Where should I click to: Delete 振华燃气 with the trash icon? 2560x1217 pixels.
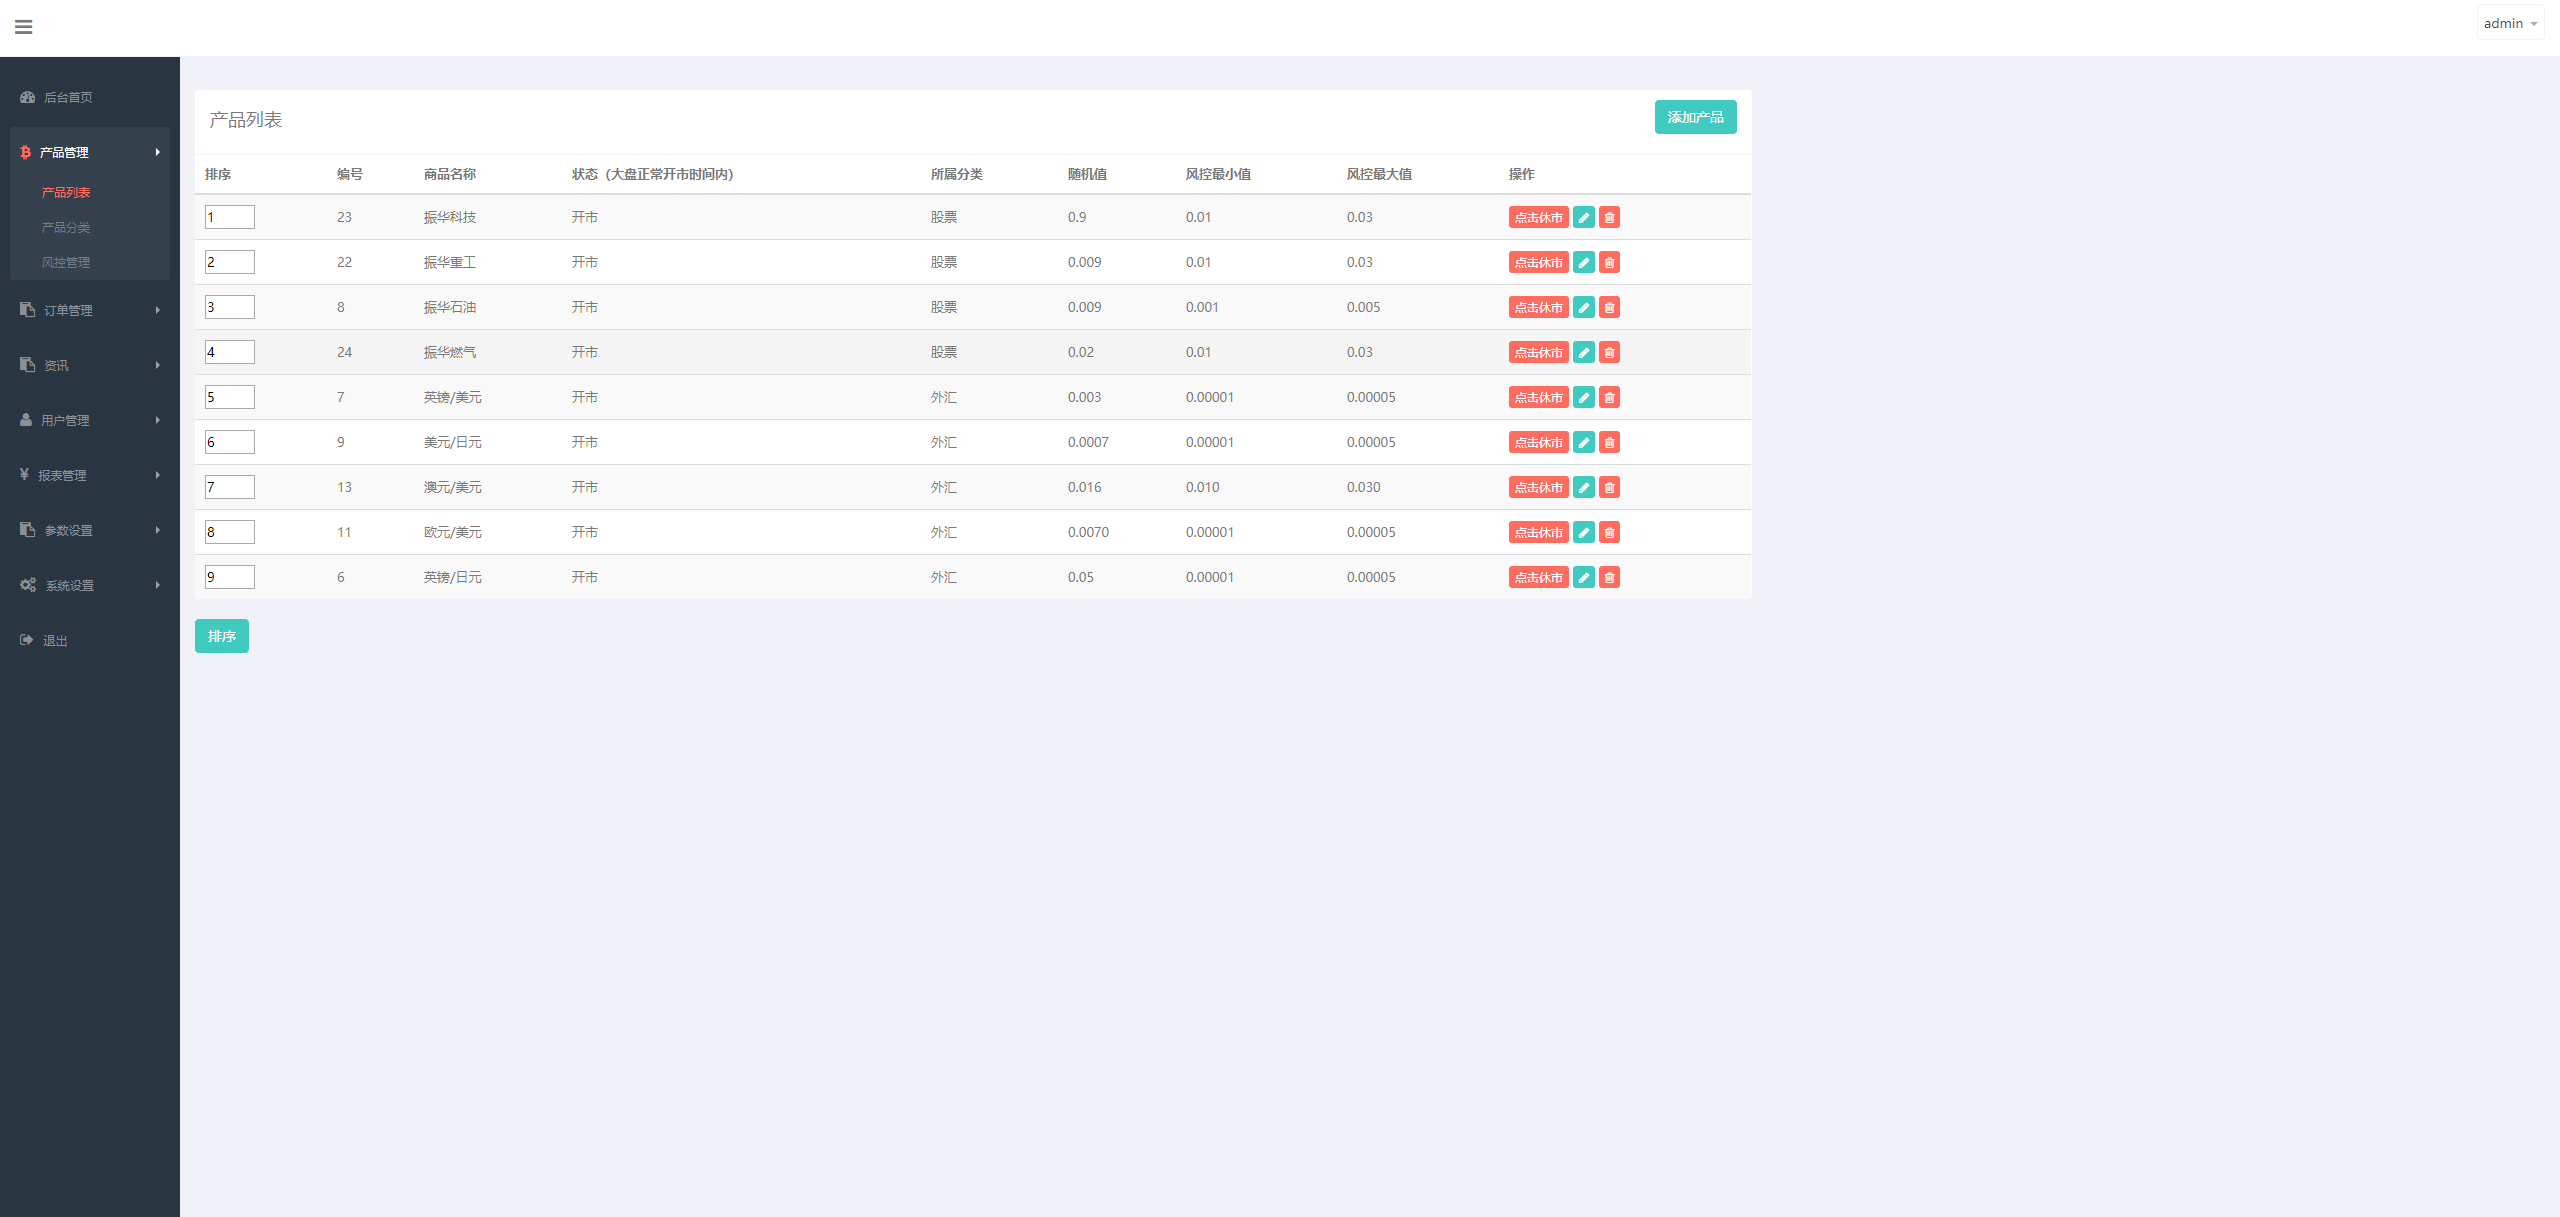1609,352
